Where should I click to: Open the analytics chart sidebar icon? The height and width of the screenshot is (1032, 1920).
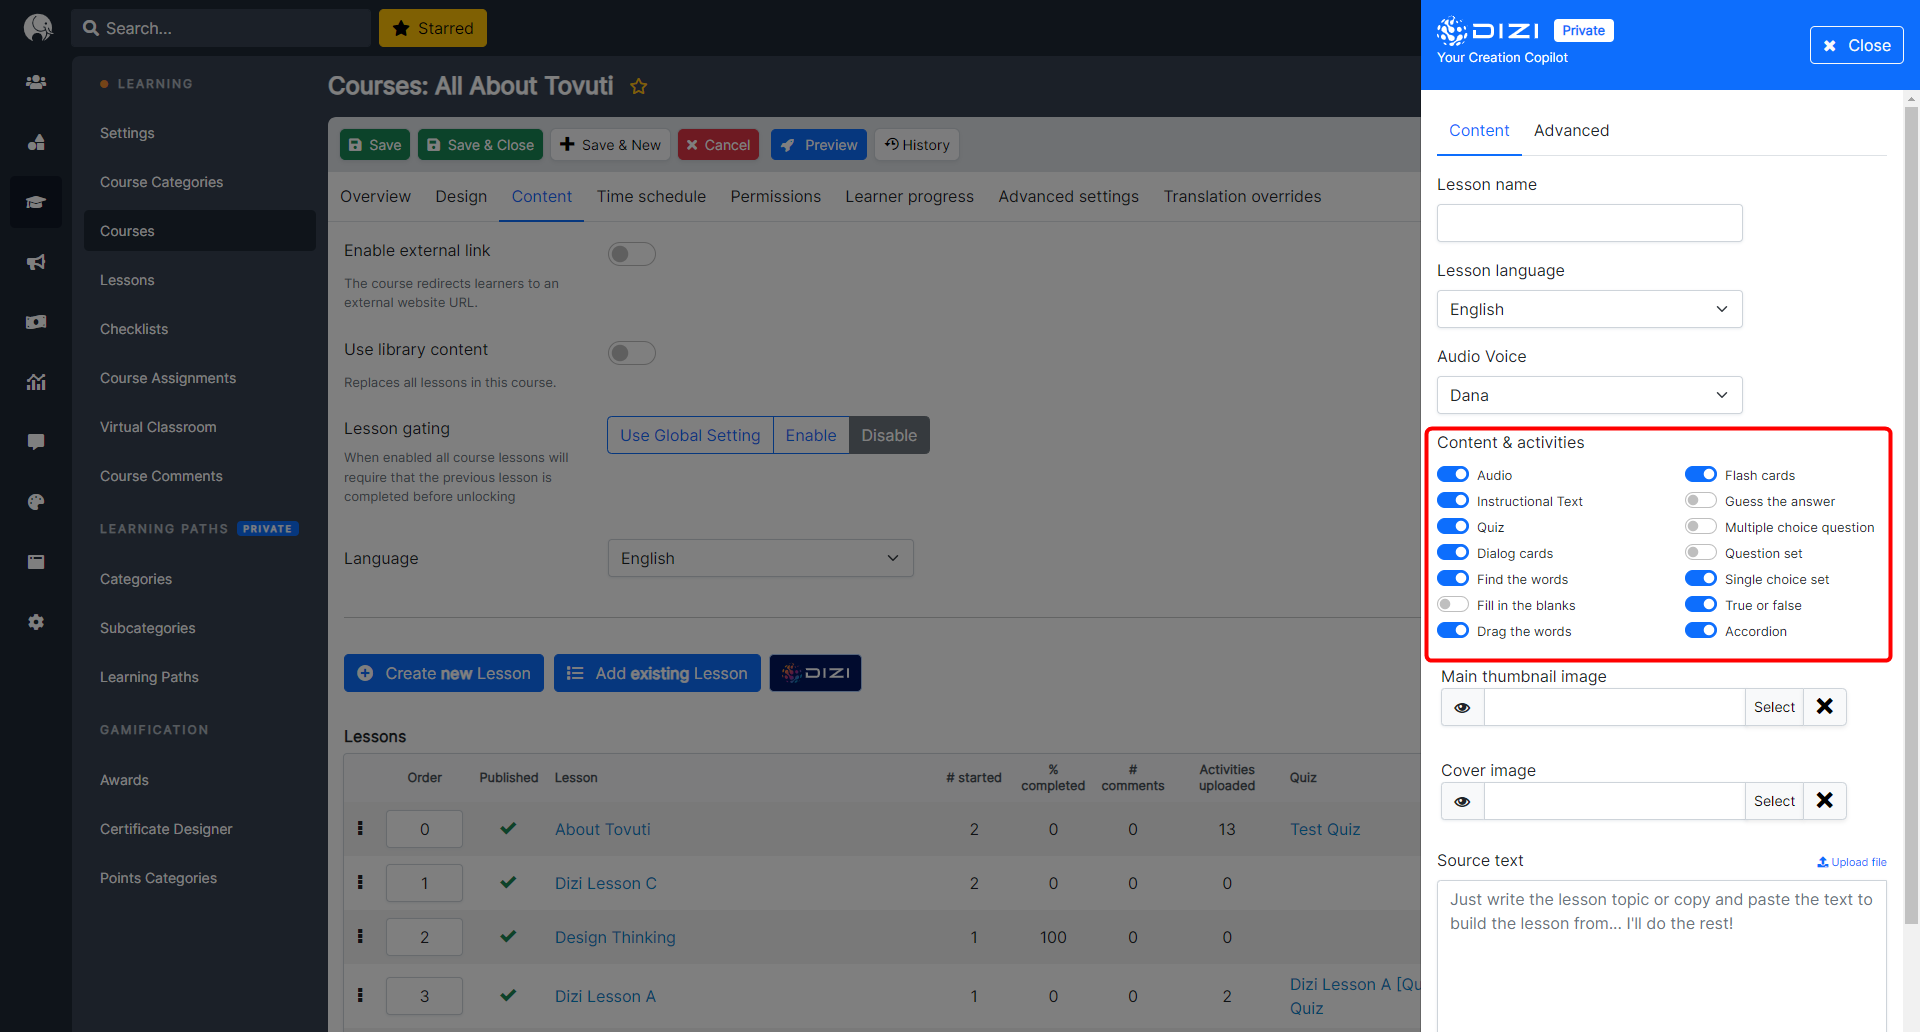[36, 382]
